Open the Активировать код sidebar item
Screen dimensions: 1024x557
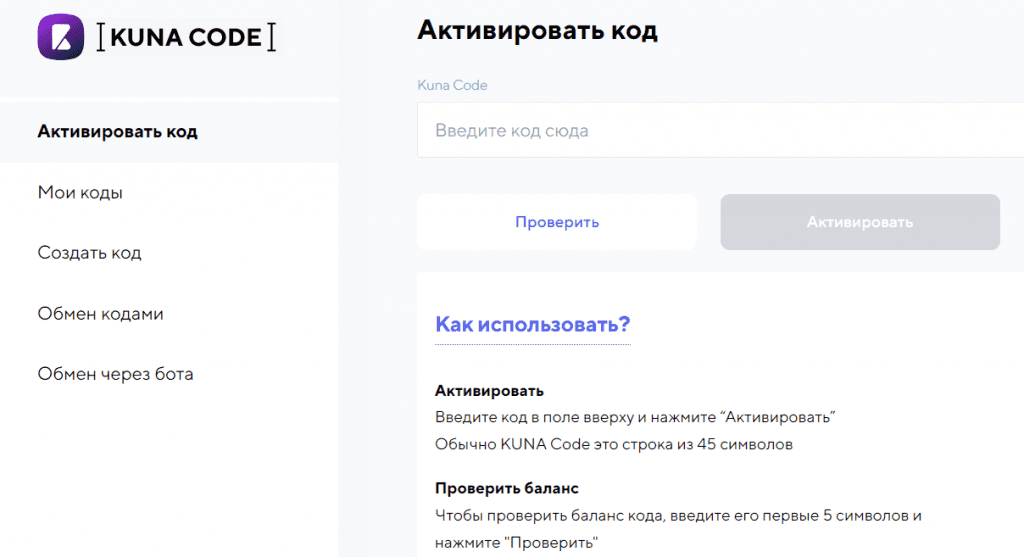click(x=169, y=131)
